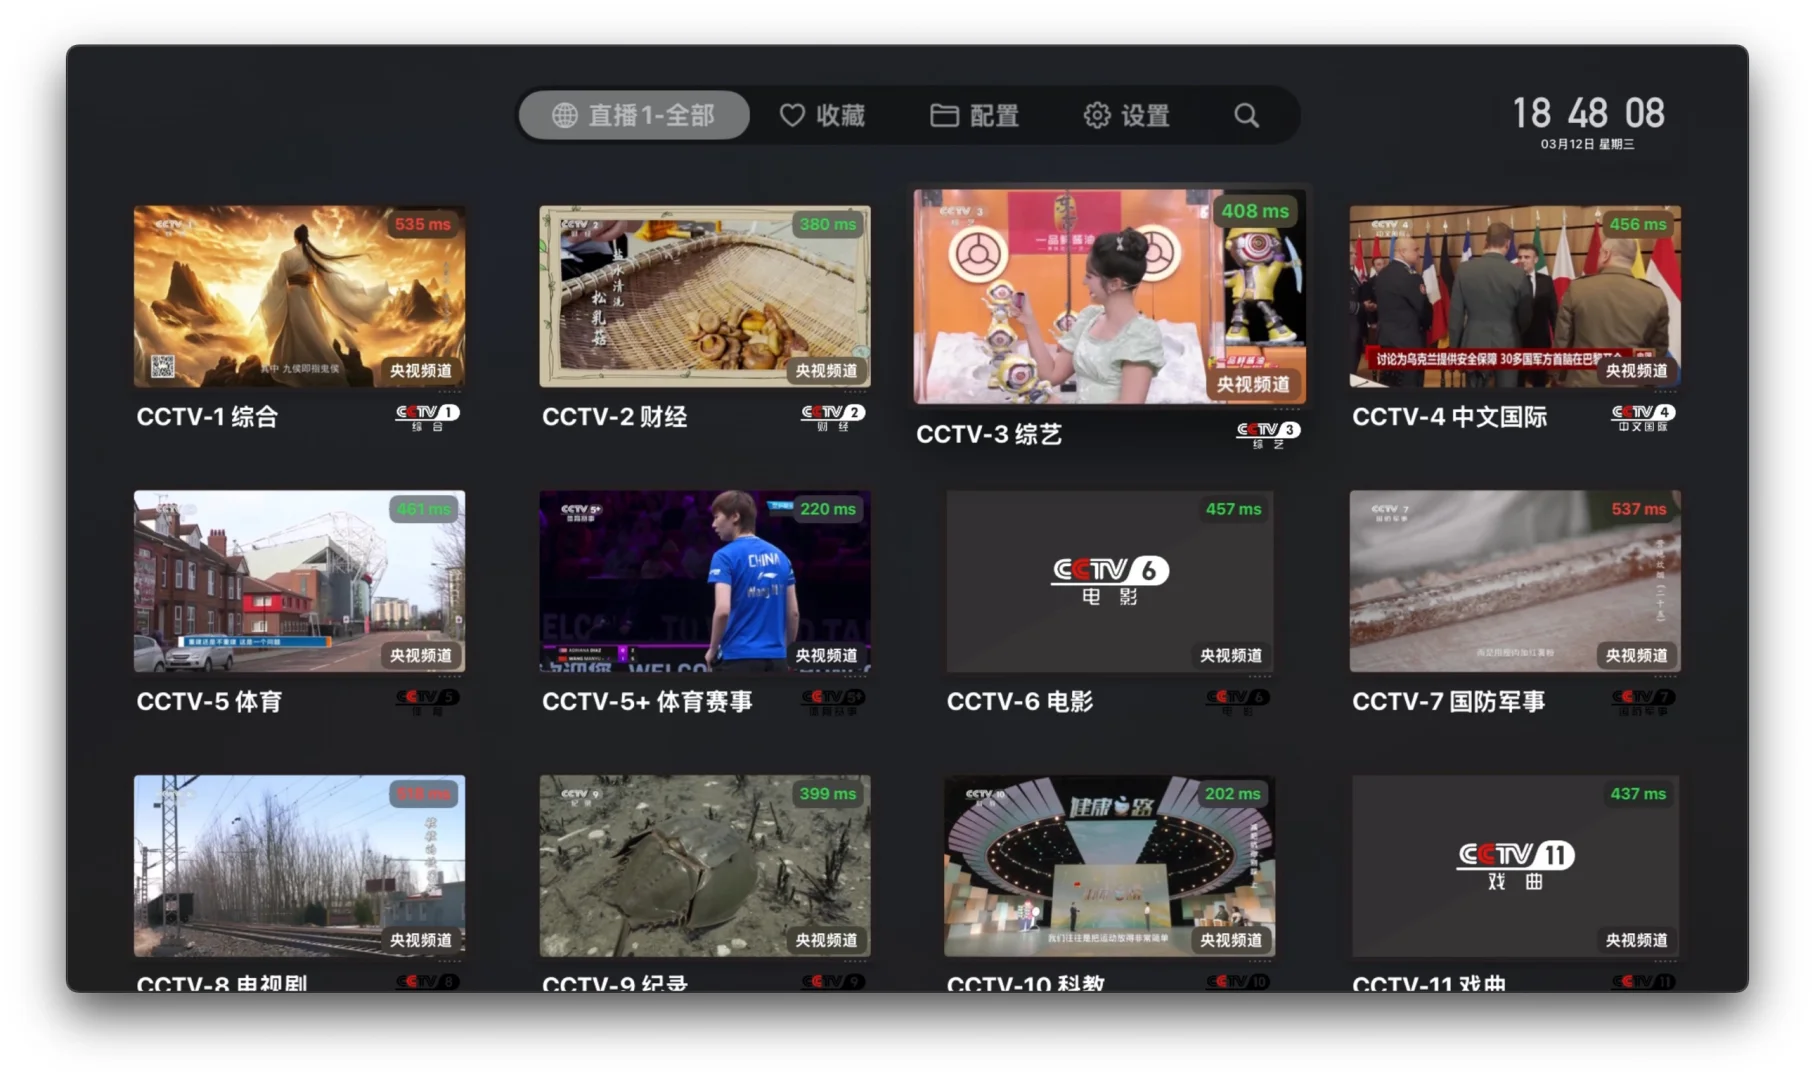Click the heart icon next to 收藏
The height and width of the screenshot is (1080, 1815).
[792, 115]
